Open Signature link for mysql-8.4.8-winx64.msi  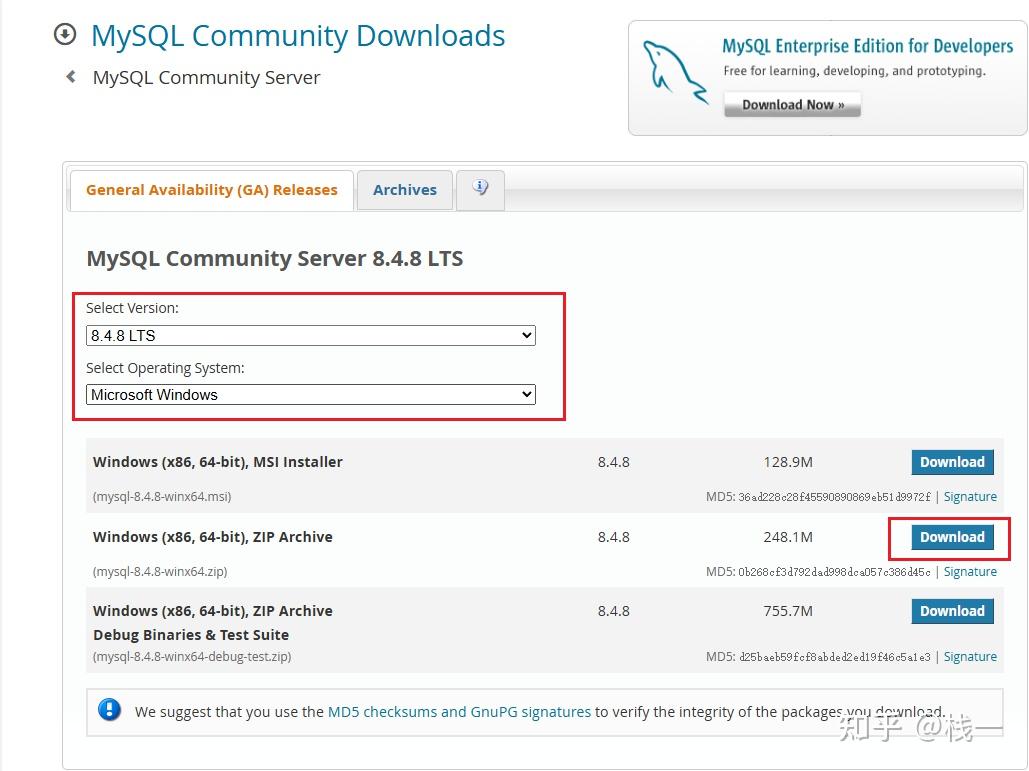point(970,497)
